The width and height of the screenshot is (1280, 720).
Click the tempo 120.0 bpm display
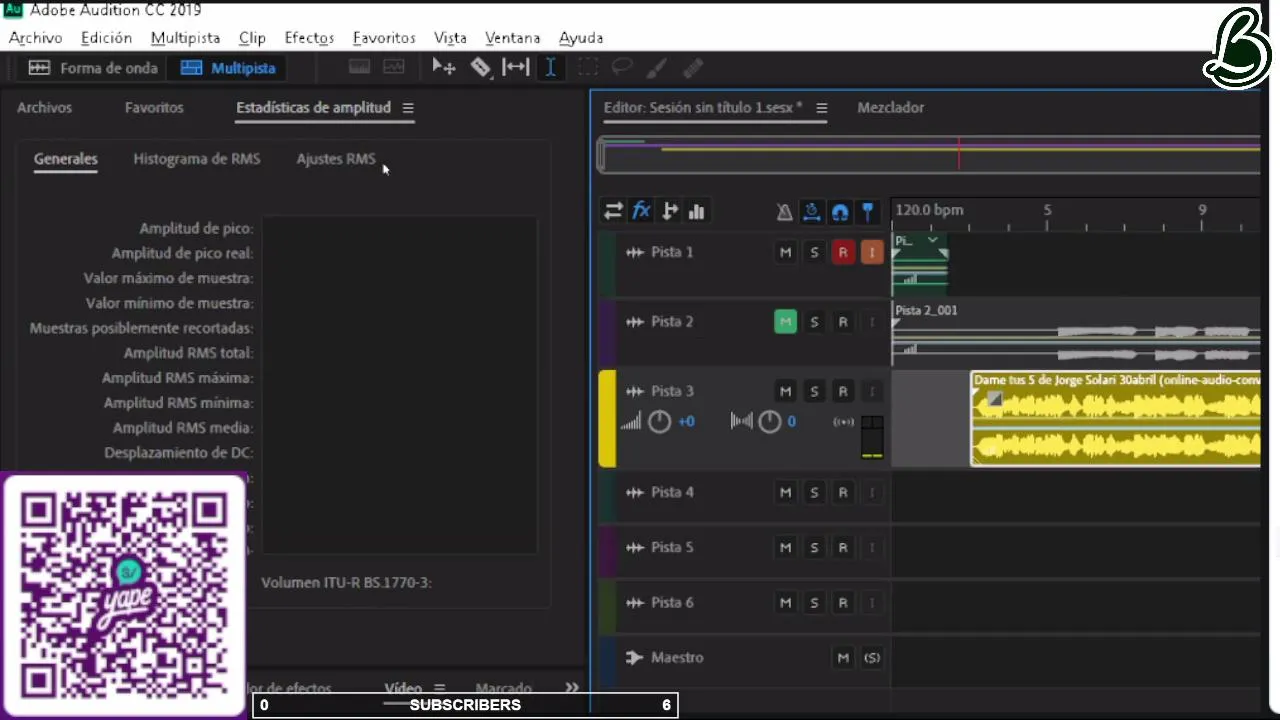[x=929, y=211]
